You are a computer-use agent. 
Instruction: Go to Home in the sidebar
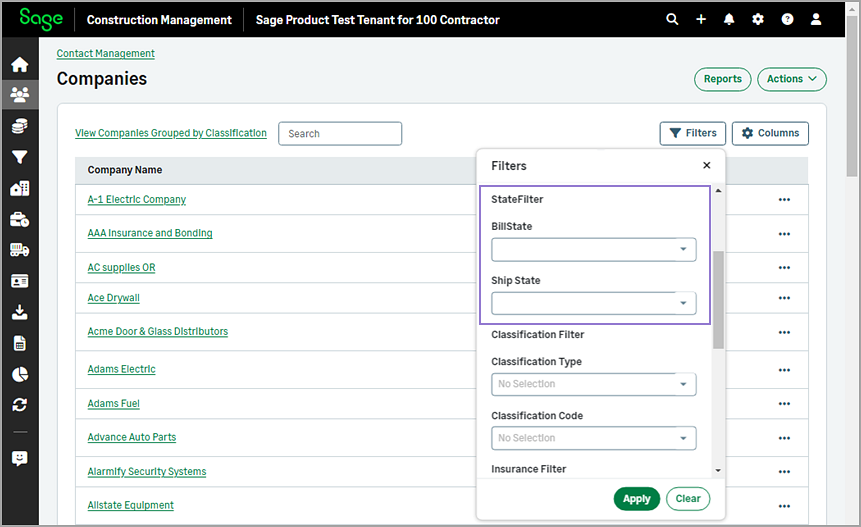(x=20, y=64)
